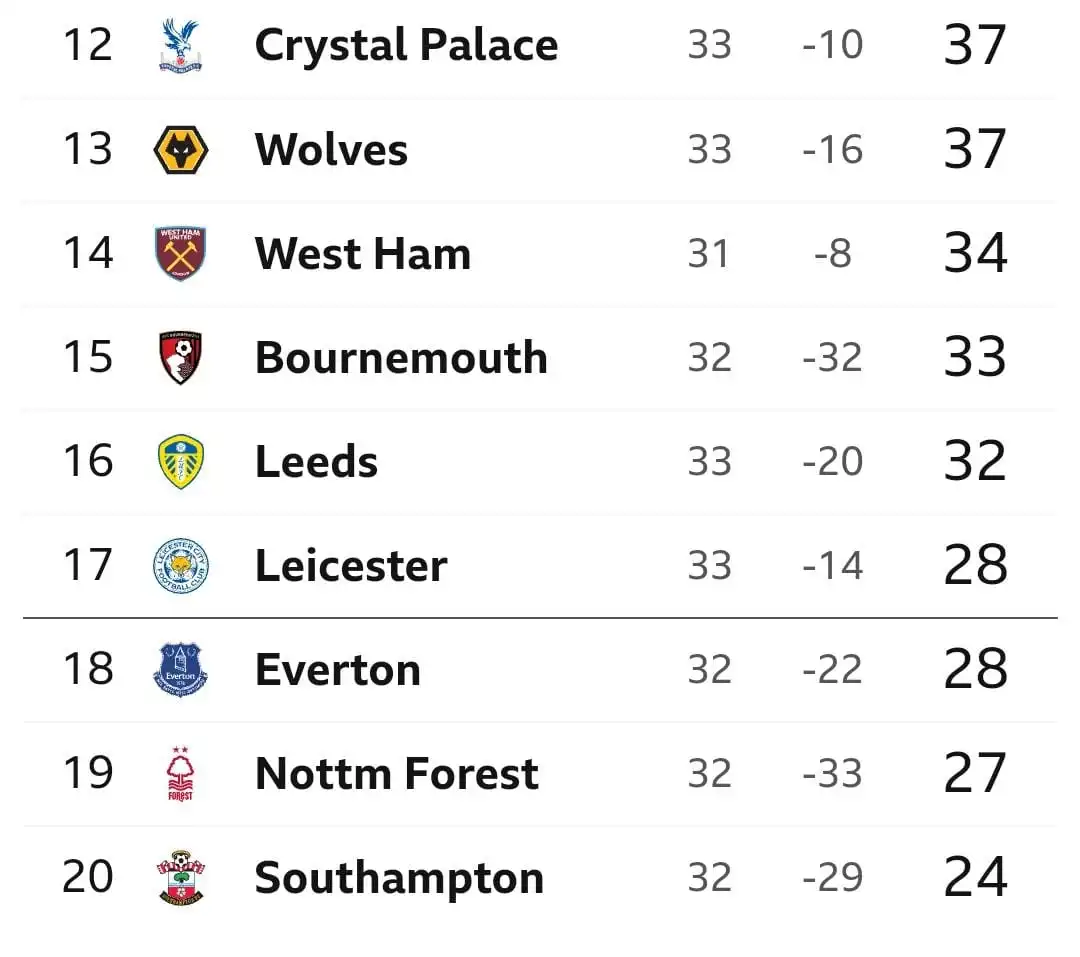Click the Crystal Palace club crest
The height and width of the screenshot is (957, 1080).
[180, 46]
